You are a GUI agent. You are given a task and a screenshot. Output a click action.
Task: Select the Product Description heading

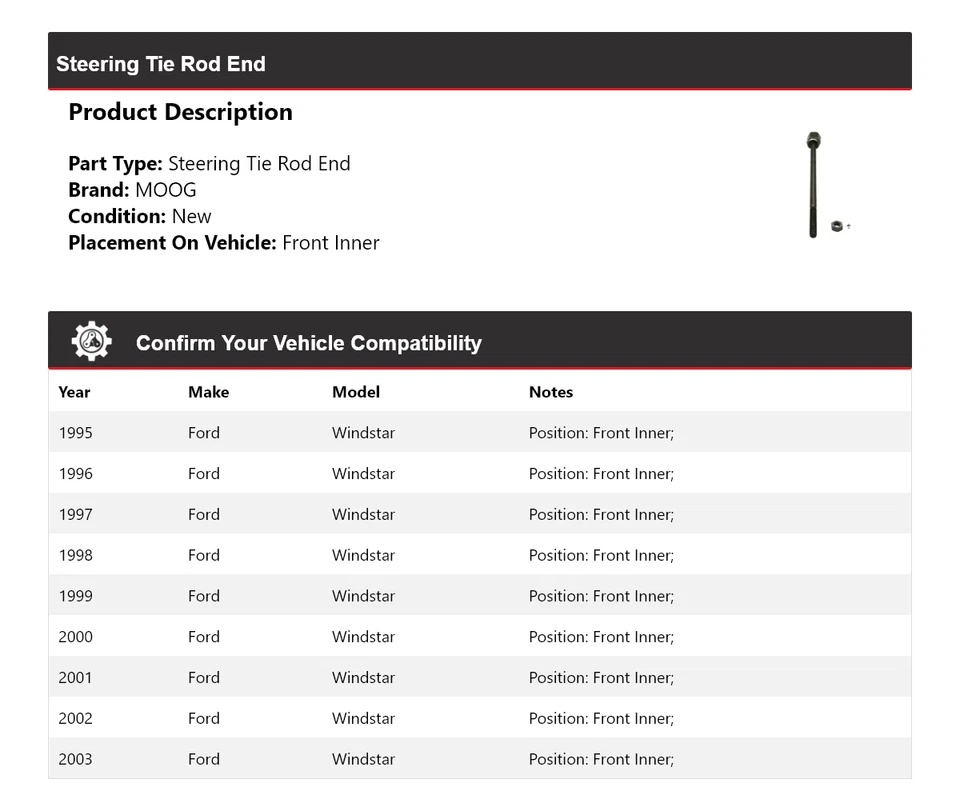point(180,112)
